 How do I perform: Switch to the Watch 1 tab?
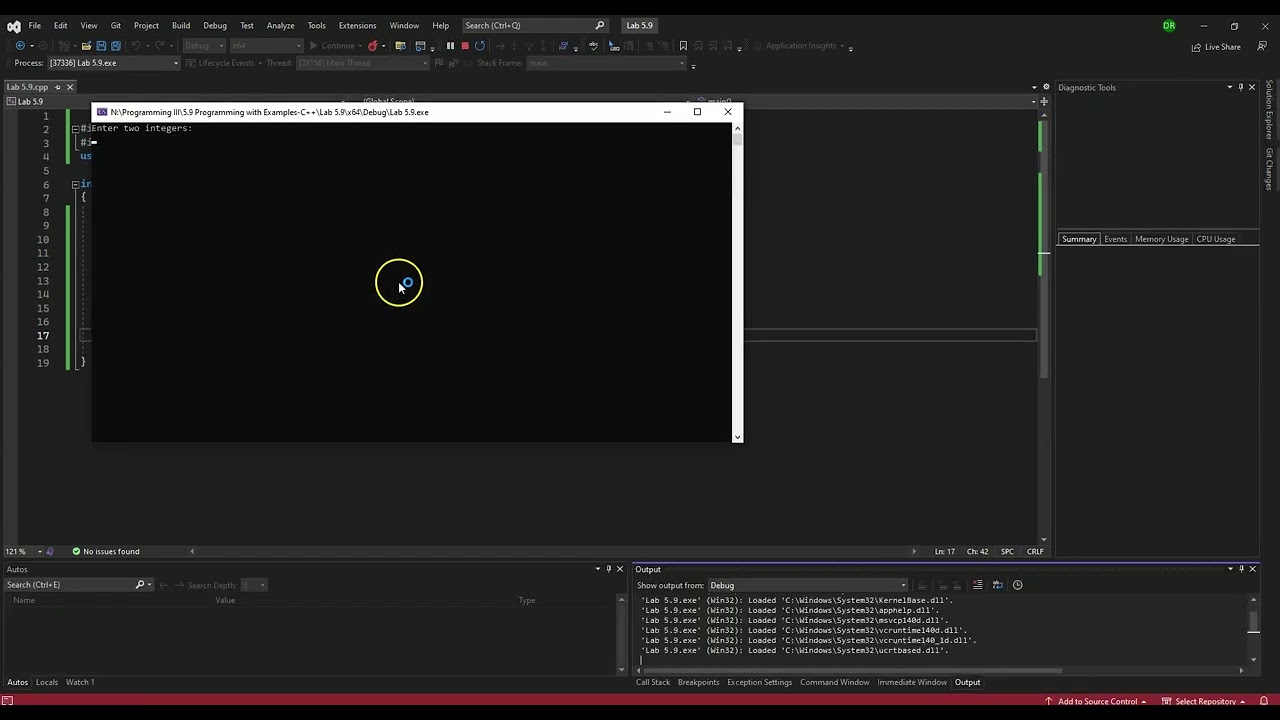tap(80, 682)
